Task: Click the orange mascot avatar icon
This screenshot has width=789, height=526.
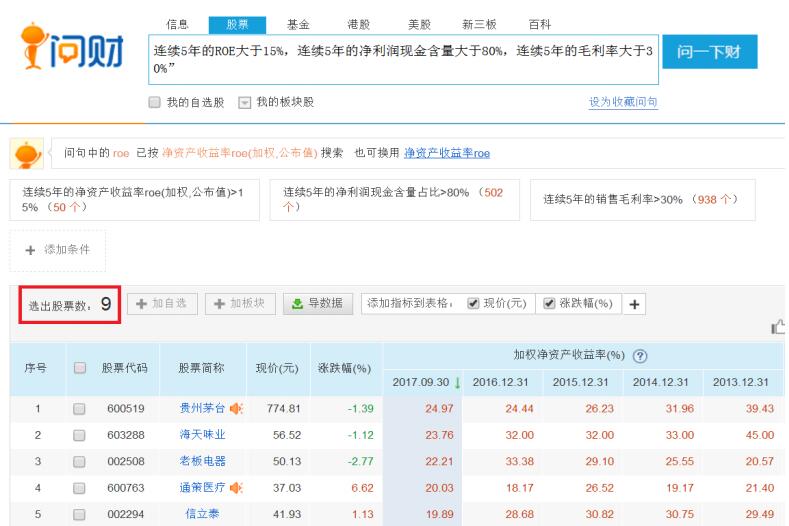Action: coord(27,154)
